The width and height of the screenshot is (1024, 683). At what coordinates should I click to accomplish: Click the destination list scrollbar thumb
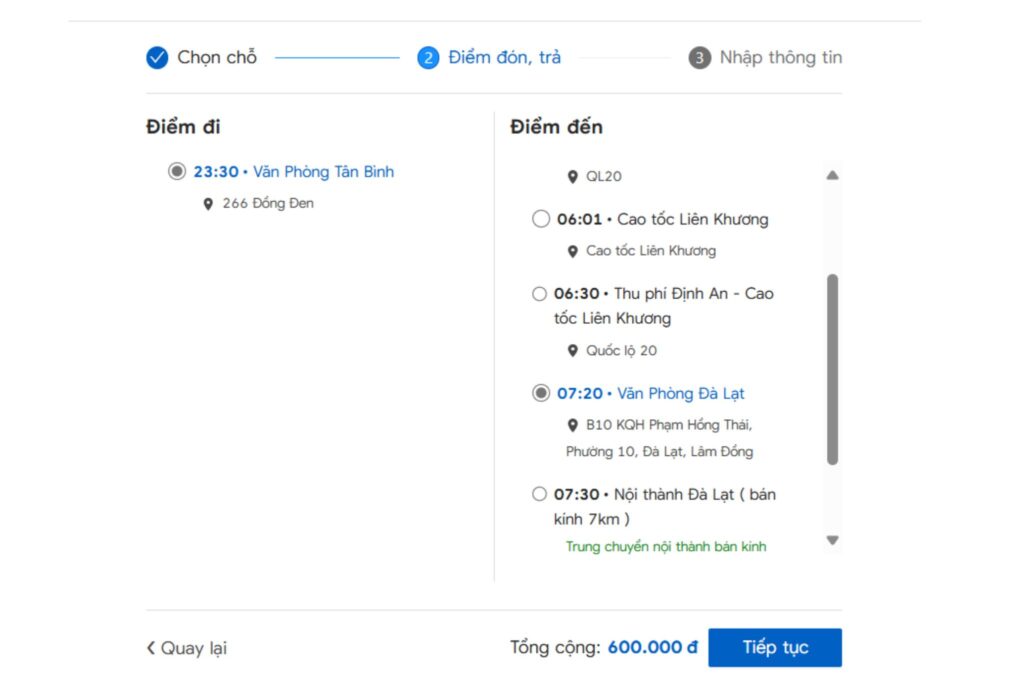click(x=832, y=370)
